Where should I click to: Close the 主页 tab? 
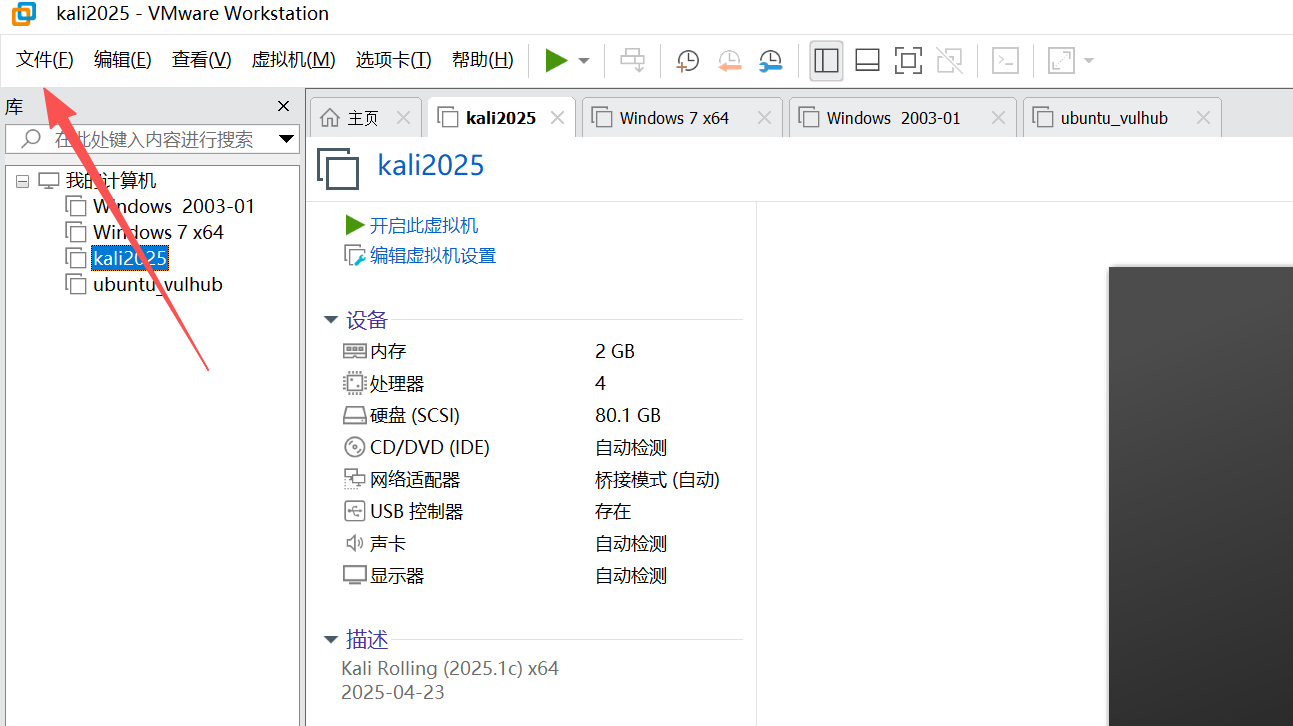pos(403,118)
